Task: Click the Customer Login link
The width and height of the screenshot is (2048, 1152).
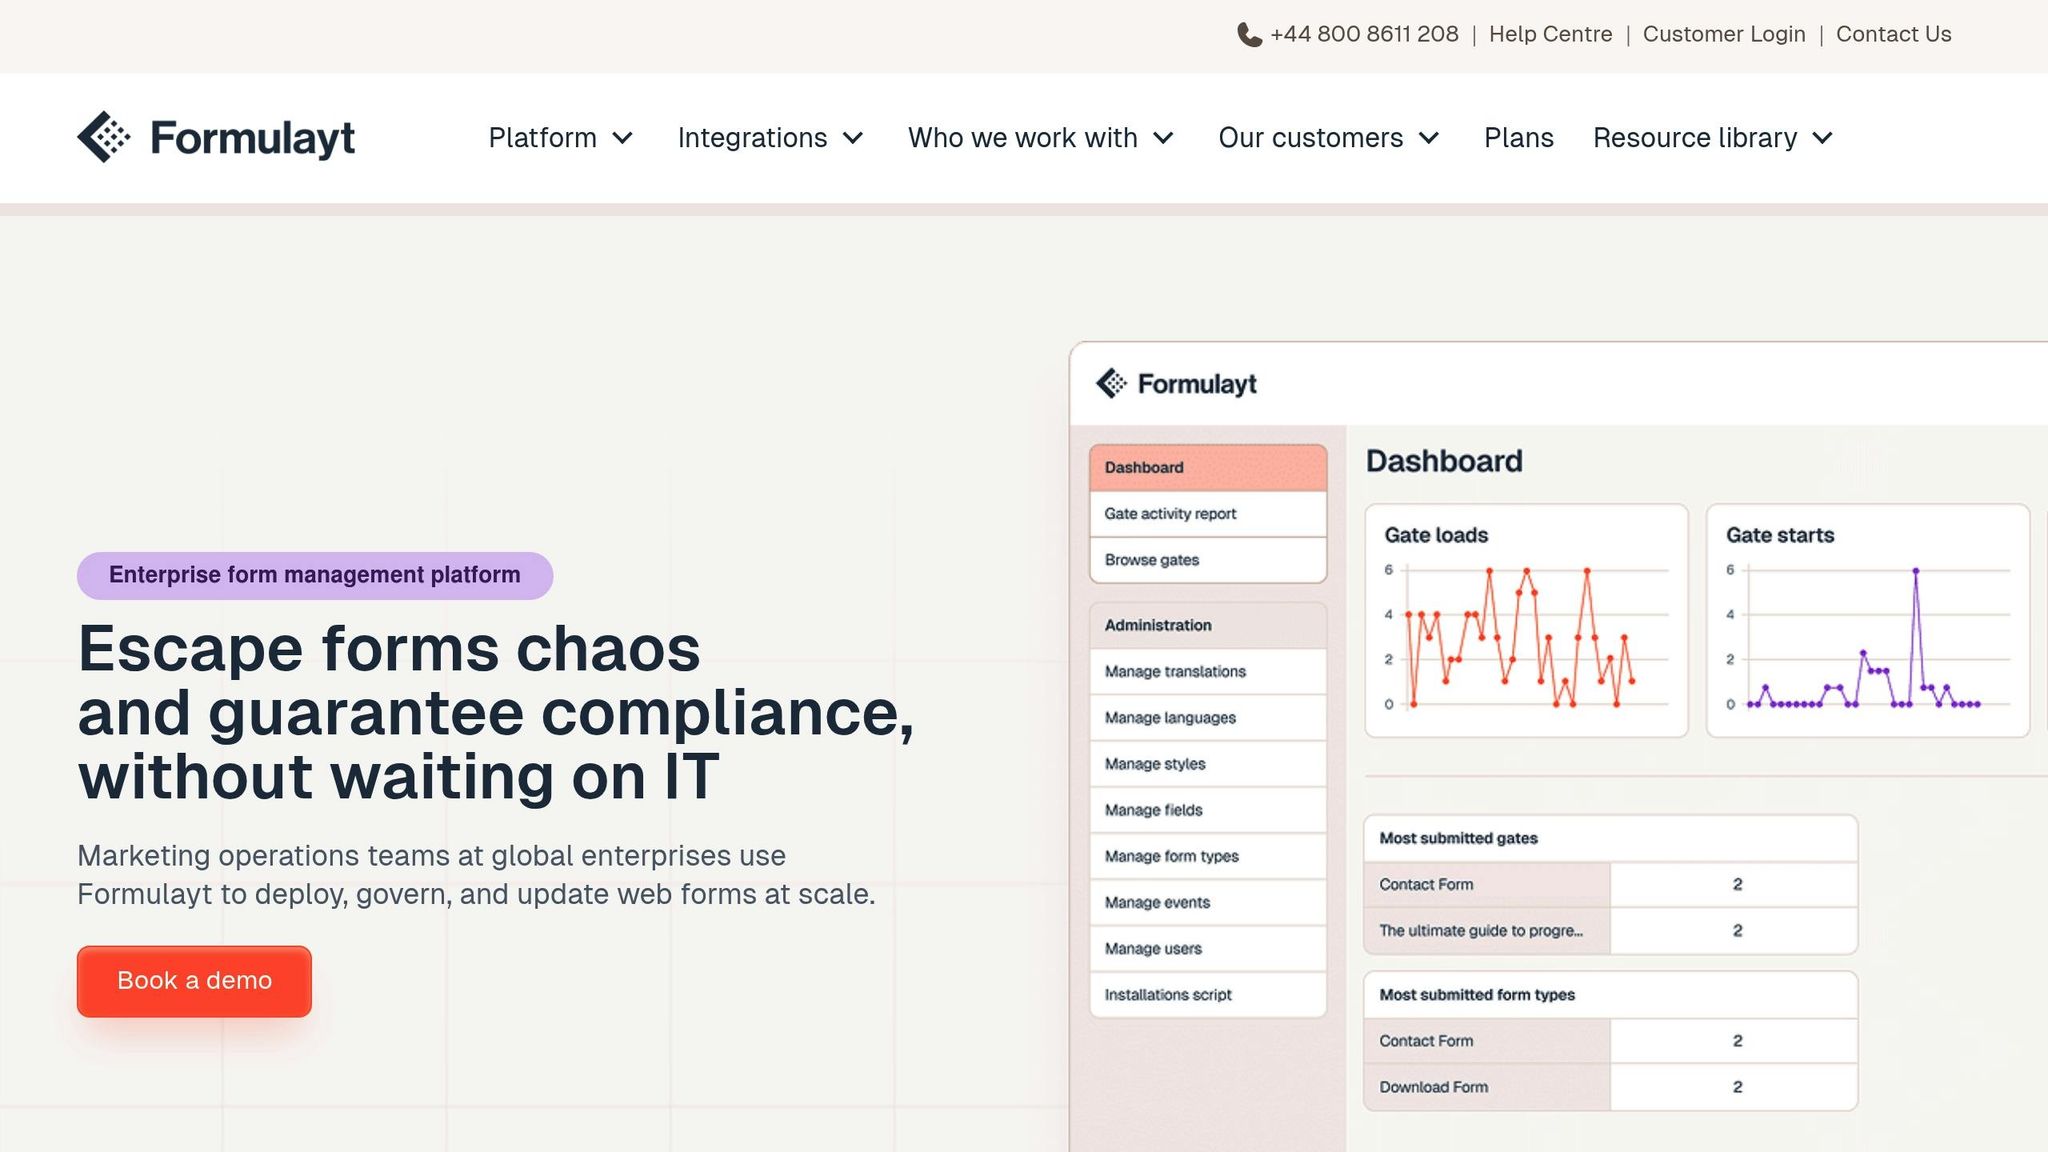Action: tap(1724, 35)
